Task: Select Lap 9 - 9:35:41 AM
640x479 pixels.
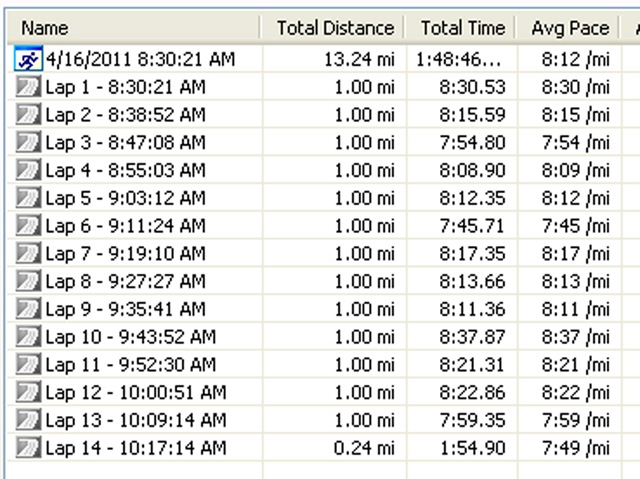Action: click(126, 309)
